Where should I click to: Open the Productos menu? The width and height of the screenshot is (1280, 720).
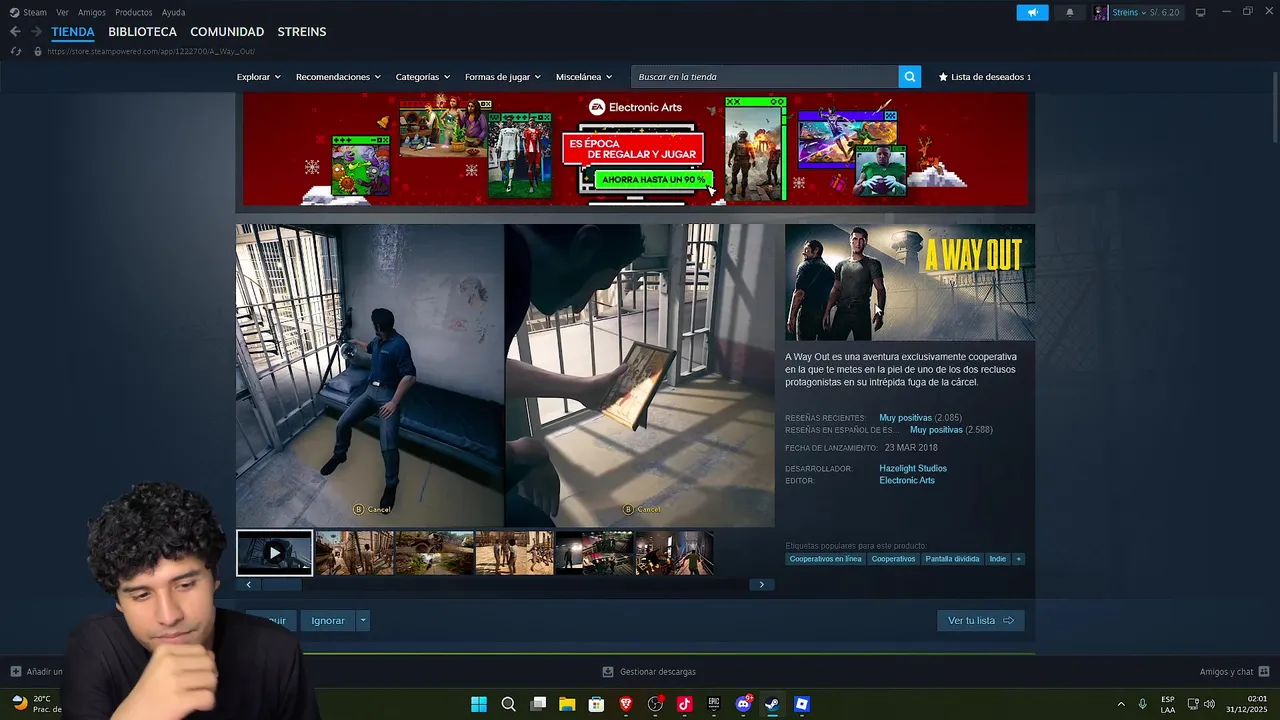click(134, 12)
